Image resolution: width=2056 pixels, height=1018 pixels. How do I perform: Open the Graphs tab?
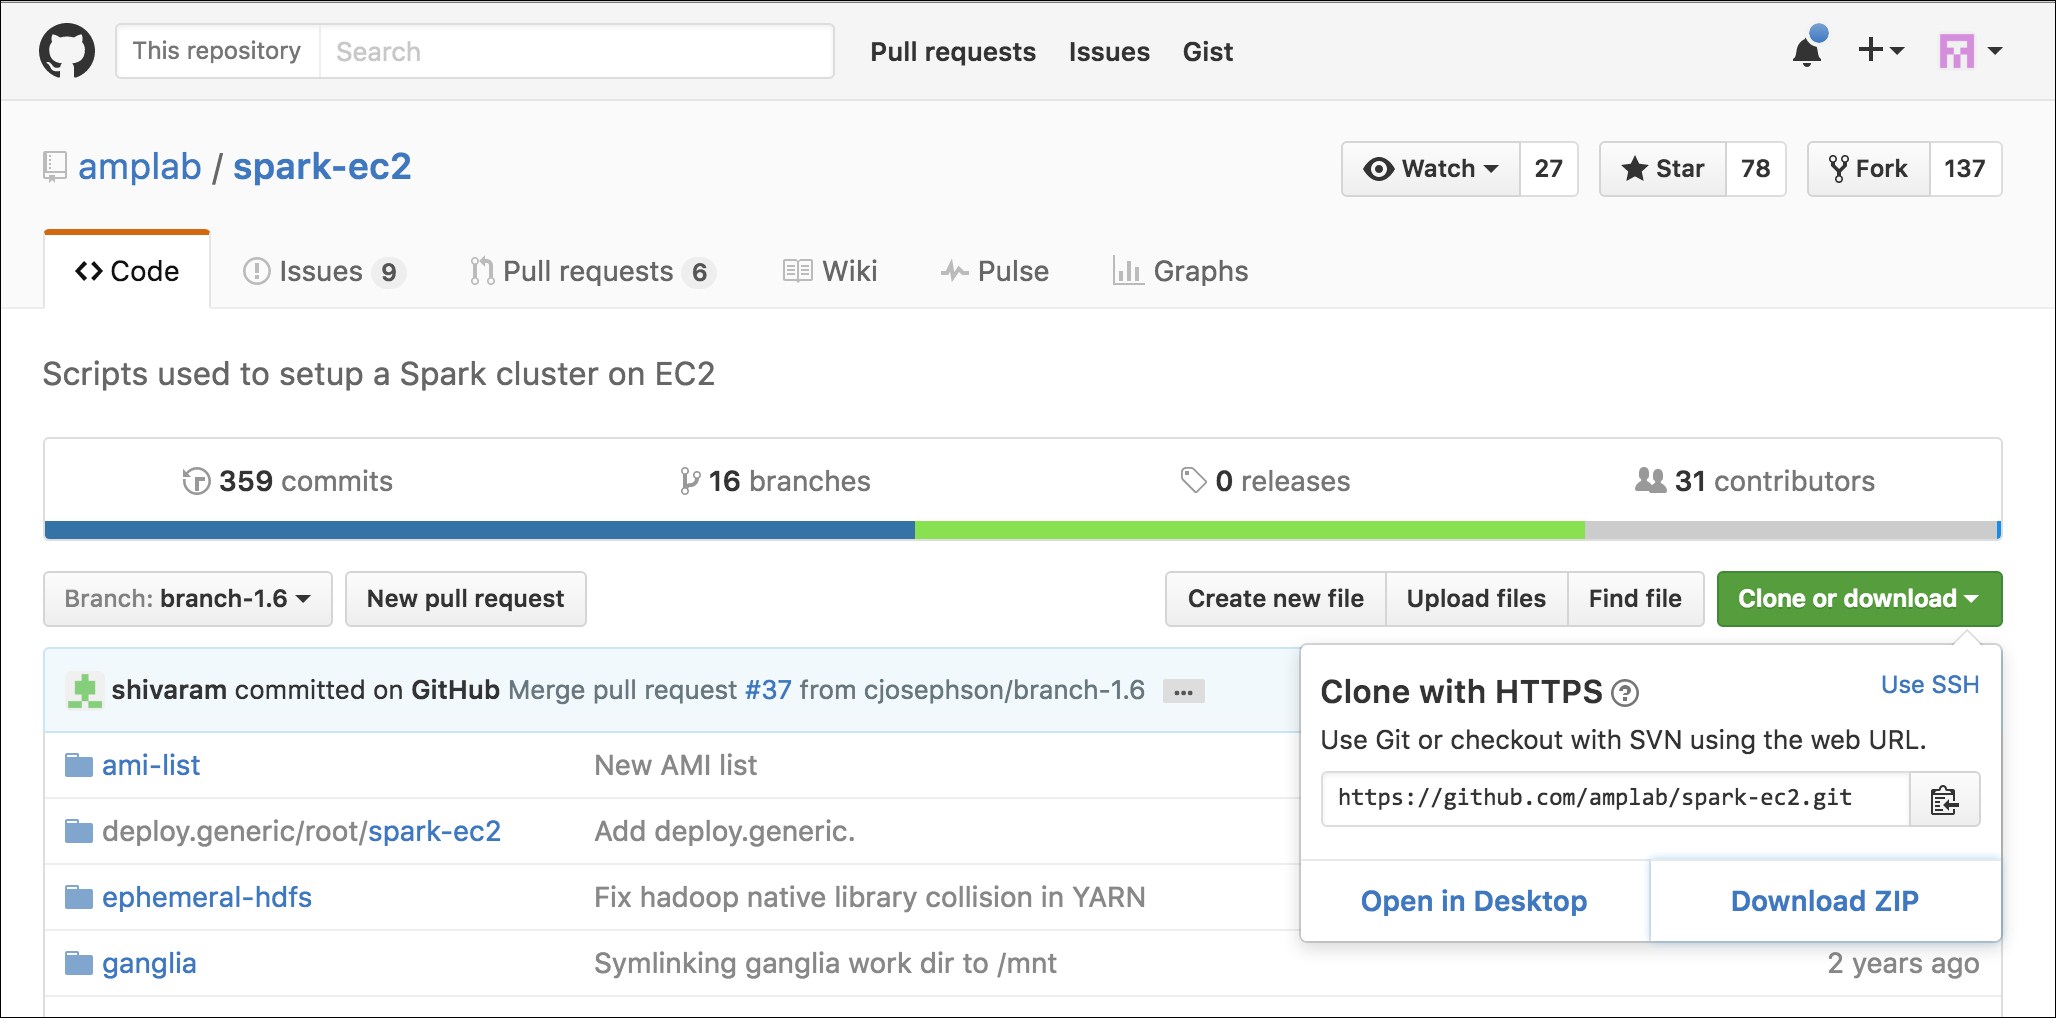(1180, 271)
